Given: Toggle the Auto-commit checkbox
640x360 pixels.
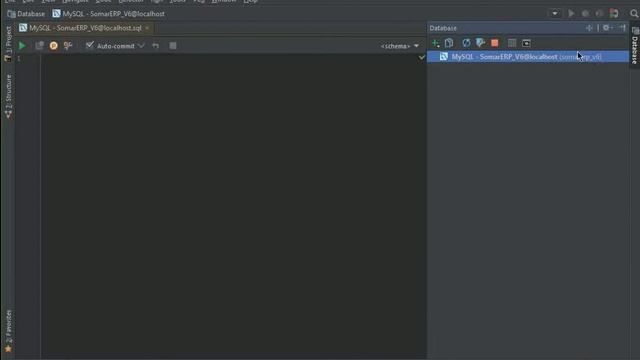Looking at the screenshot, I should (x=90, y=45).
